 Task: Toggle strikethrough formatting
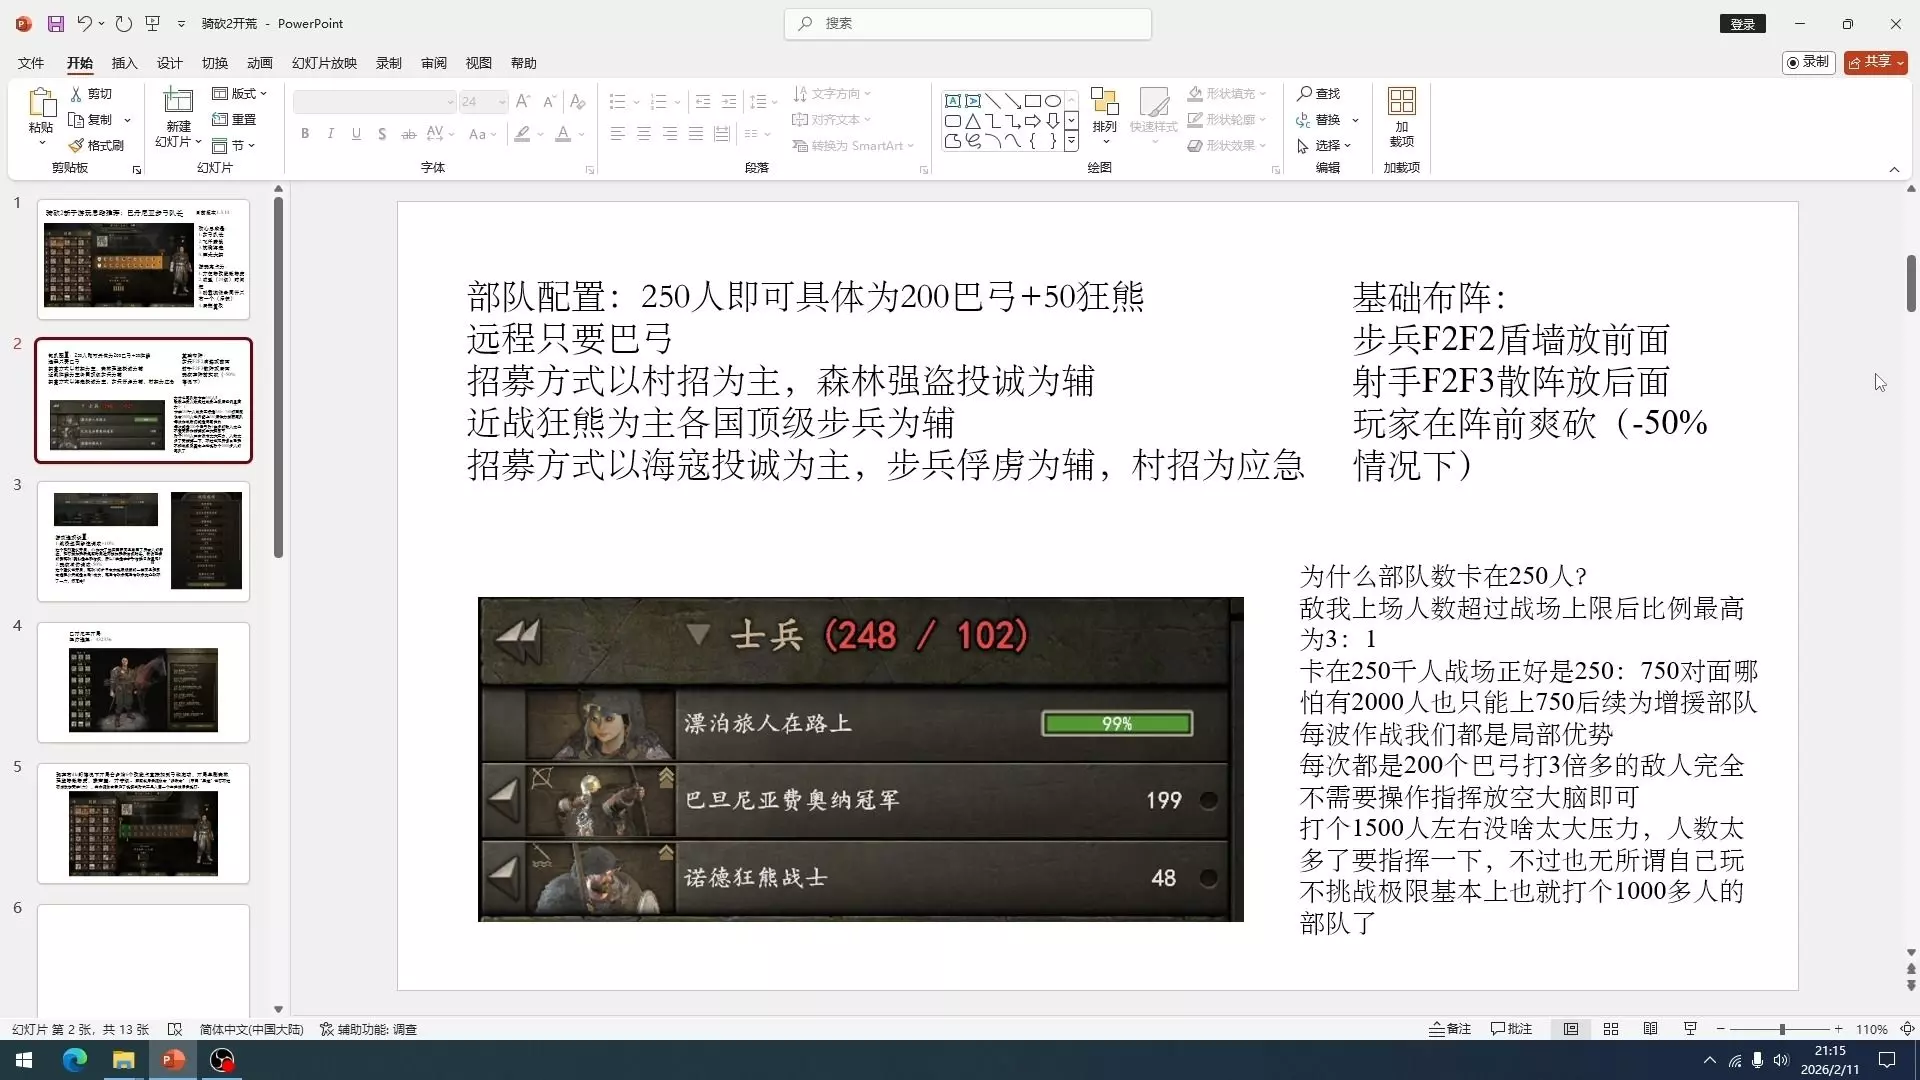408,134
